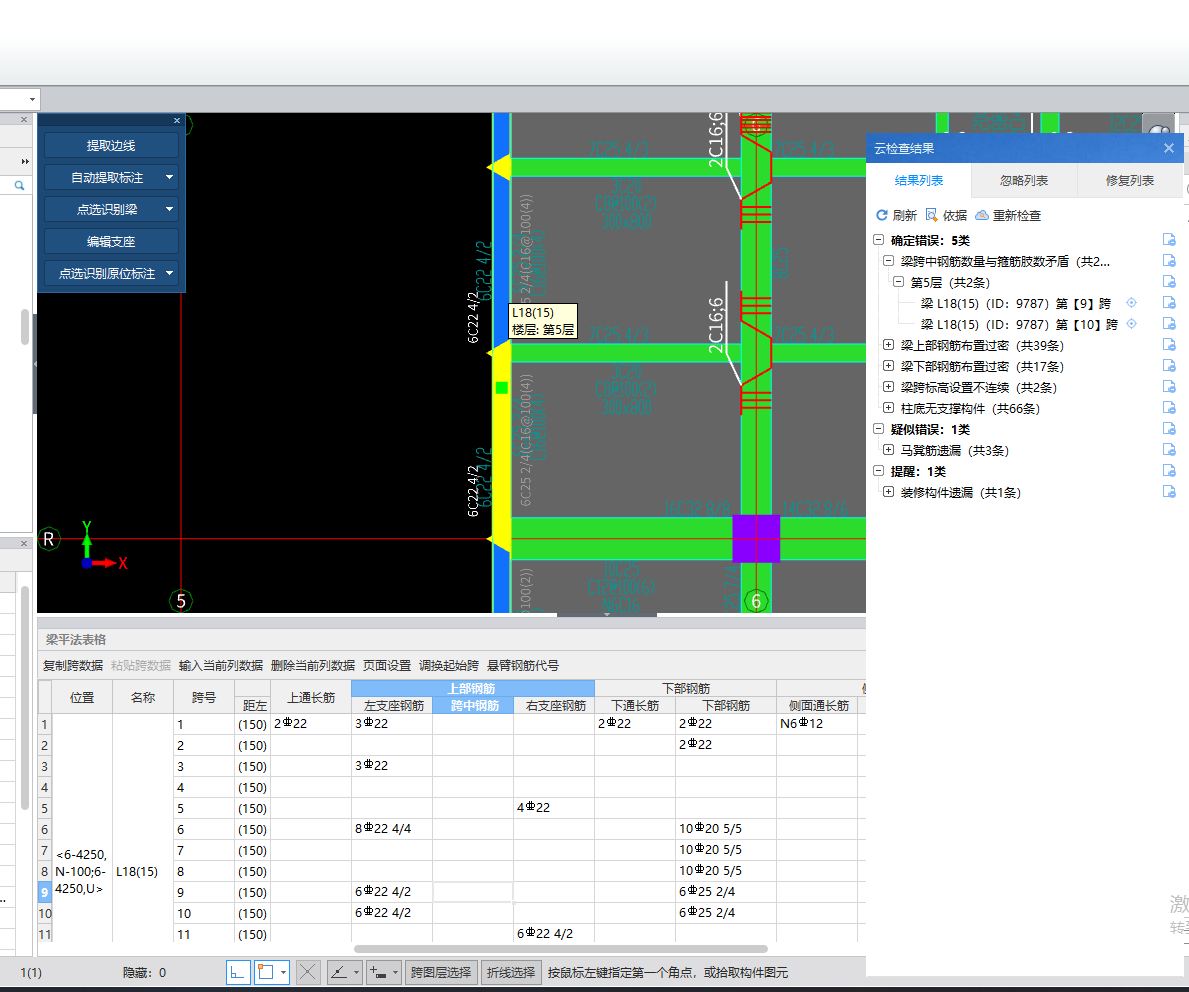Locate beam L18(15) 第【9】跨 target icon
This screenshot has width=1189, height=992.
click(1131, 303)
